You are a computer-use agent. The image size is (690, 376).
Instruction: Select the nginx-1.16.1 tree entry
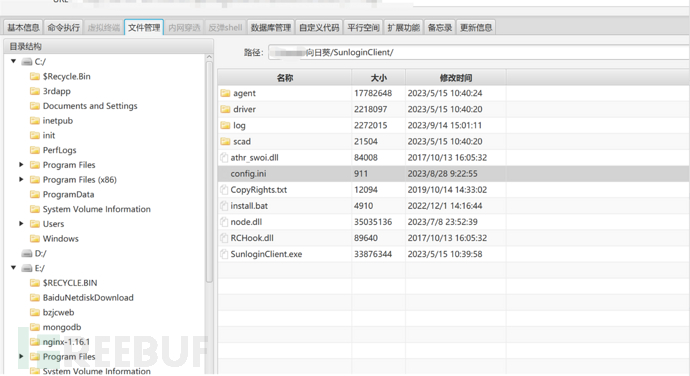66,342
